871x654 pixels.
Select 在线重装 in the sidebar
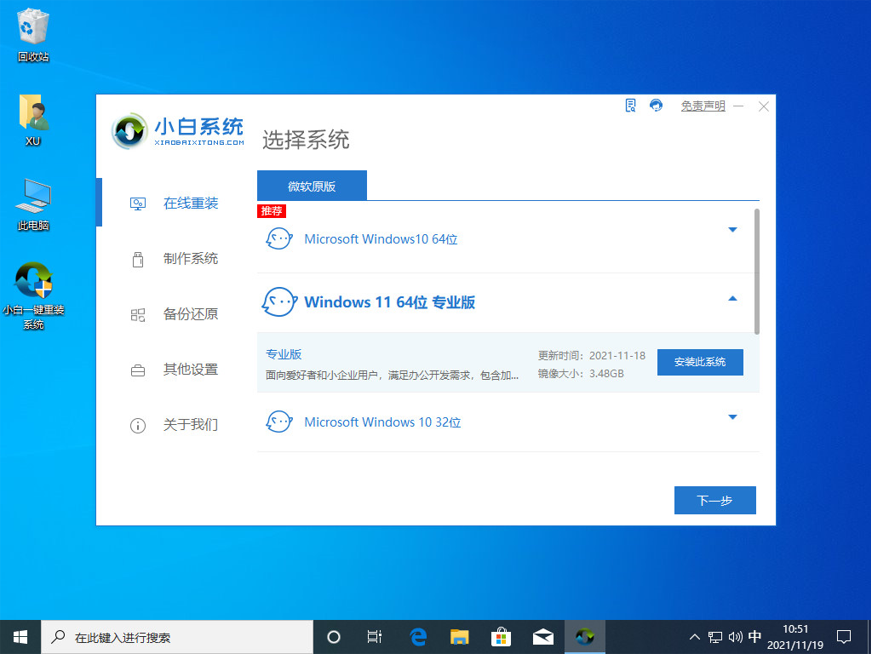point(190,203)
